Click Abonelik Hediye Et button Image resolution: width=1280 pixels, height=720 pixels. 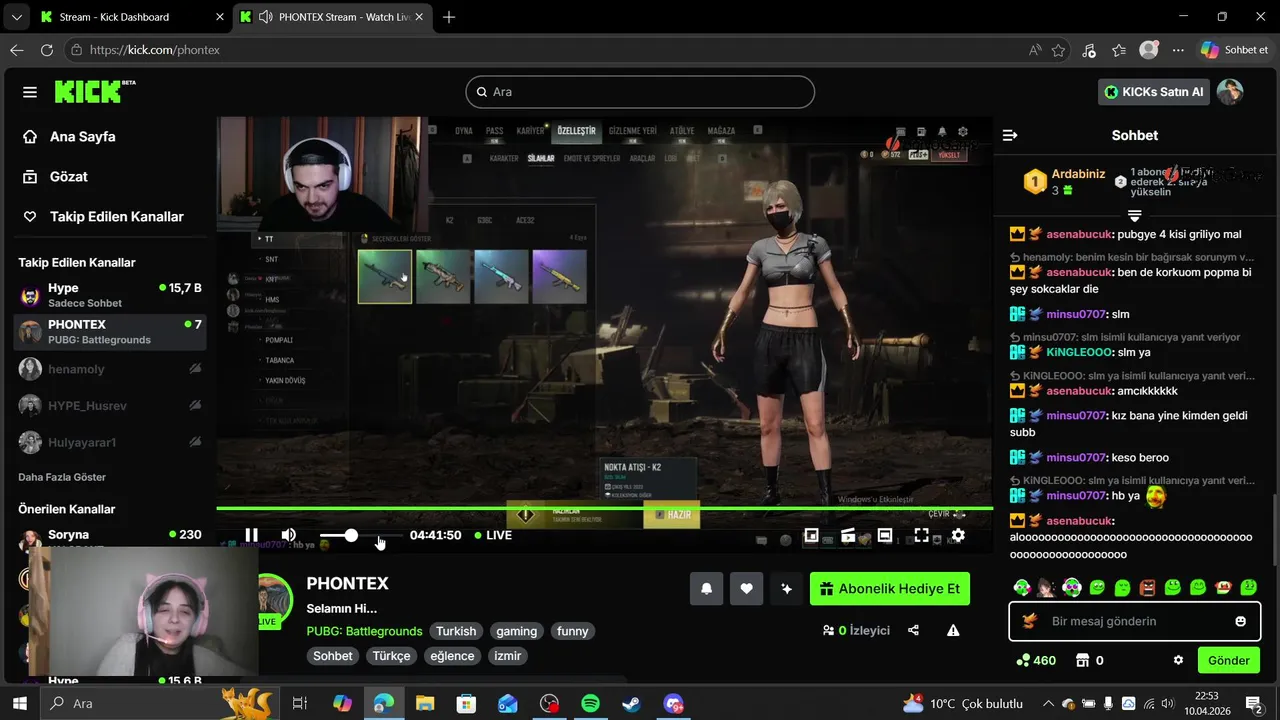(890, 589)
